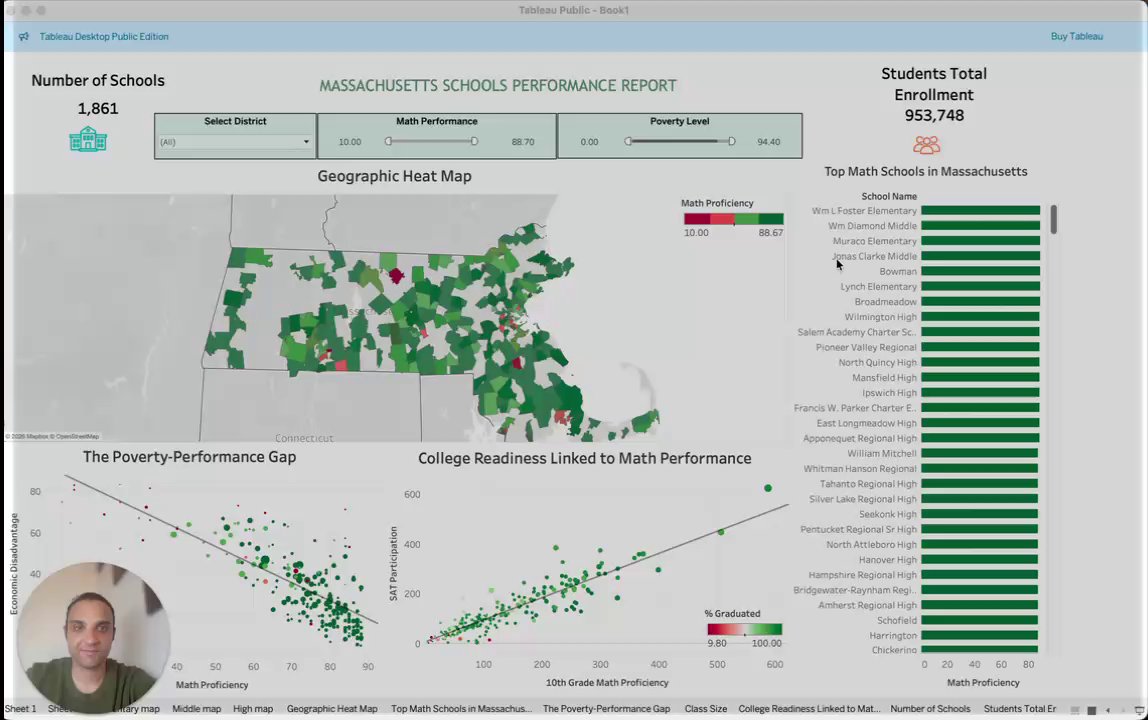Select the Wilmington High bar
The width and height of the screenshot is (1148, 720).
[980, 317]
